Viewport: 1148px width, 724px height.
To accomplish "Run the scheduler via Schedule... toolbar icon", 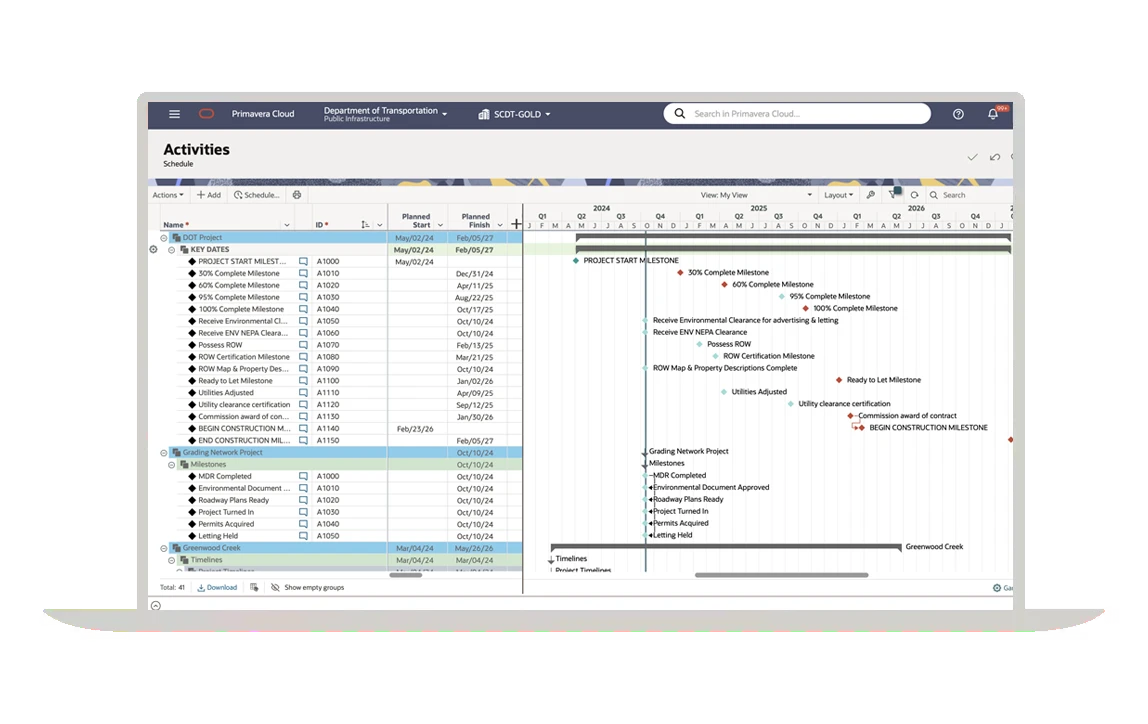I will click(x=257, y=195).
